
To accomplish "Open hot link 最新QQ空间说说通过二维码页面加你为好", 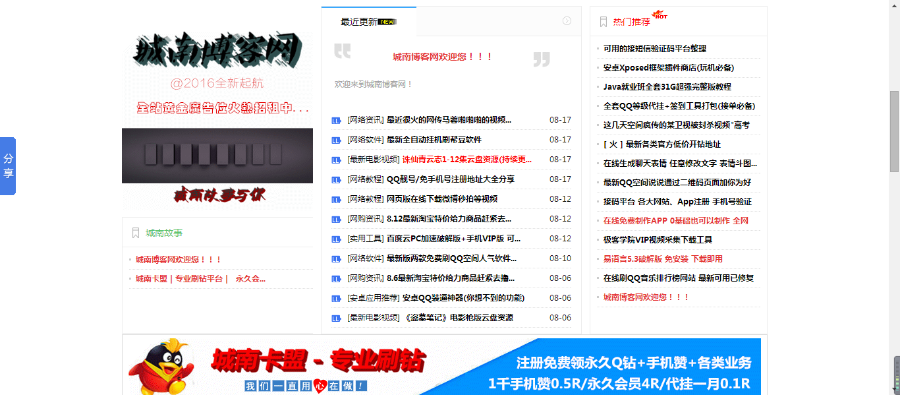I will coord(677,183).
